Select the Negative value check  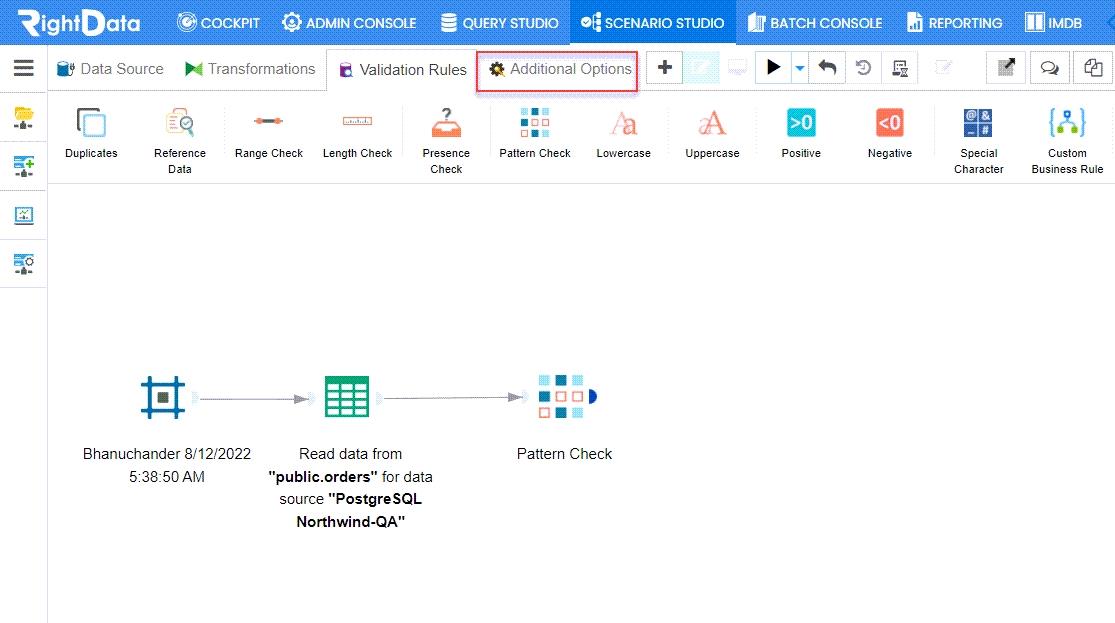click(x=889, y=133)
